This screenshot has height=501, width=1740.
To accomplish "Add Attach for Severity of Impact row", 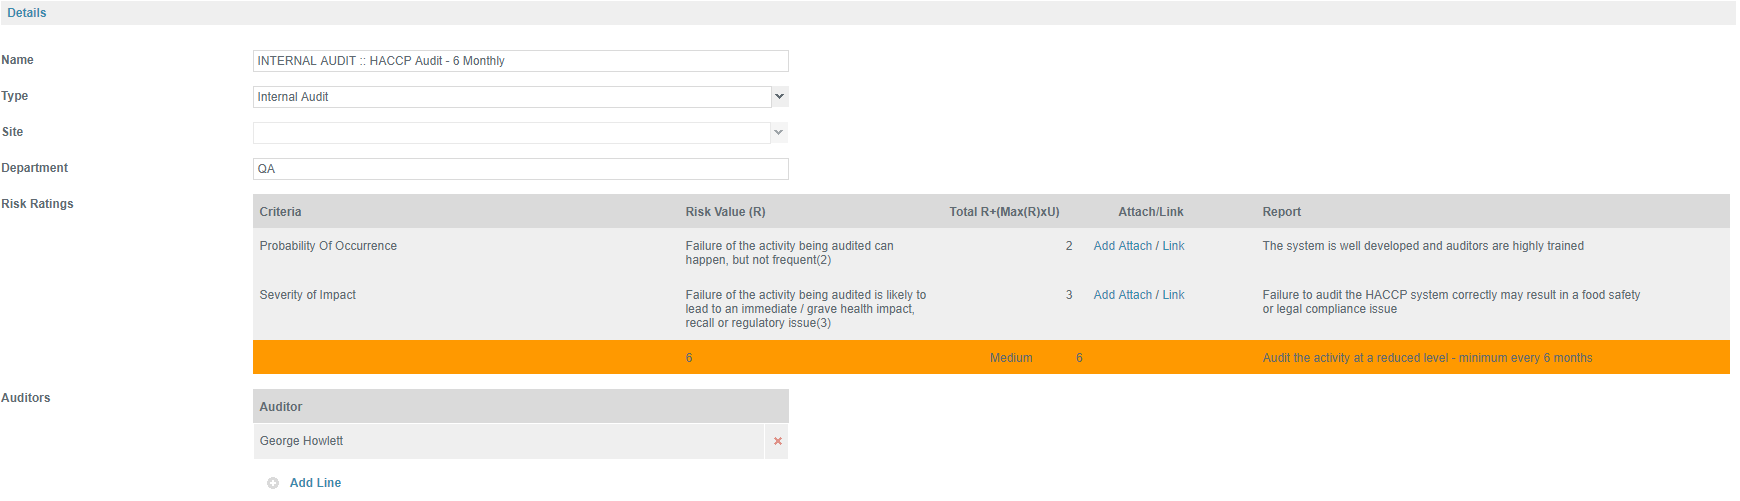I will (x=1122, y=295).
